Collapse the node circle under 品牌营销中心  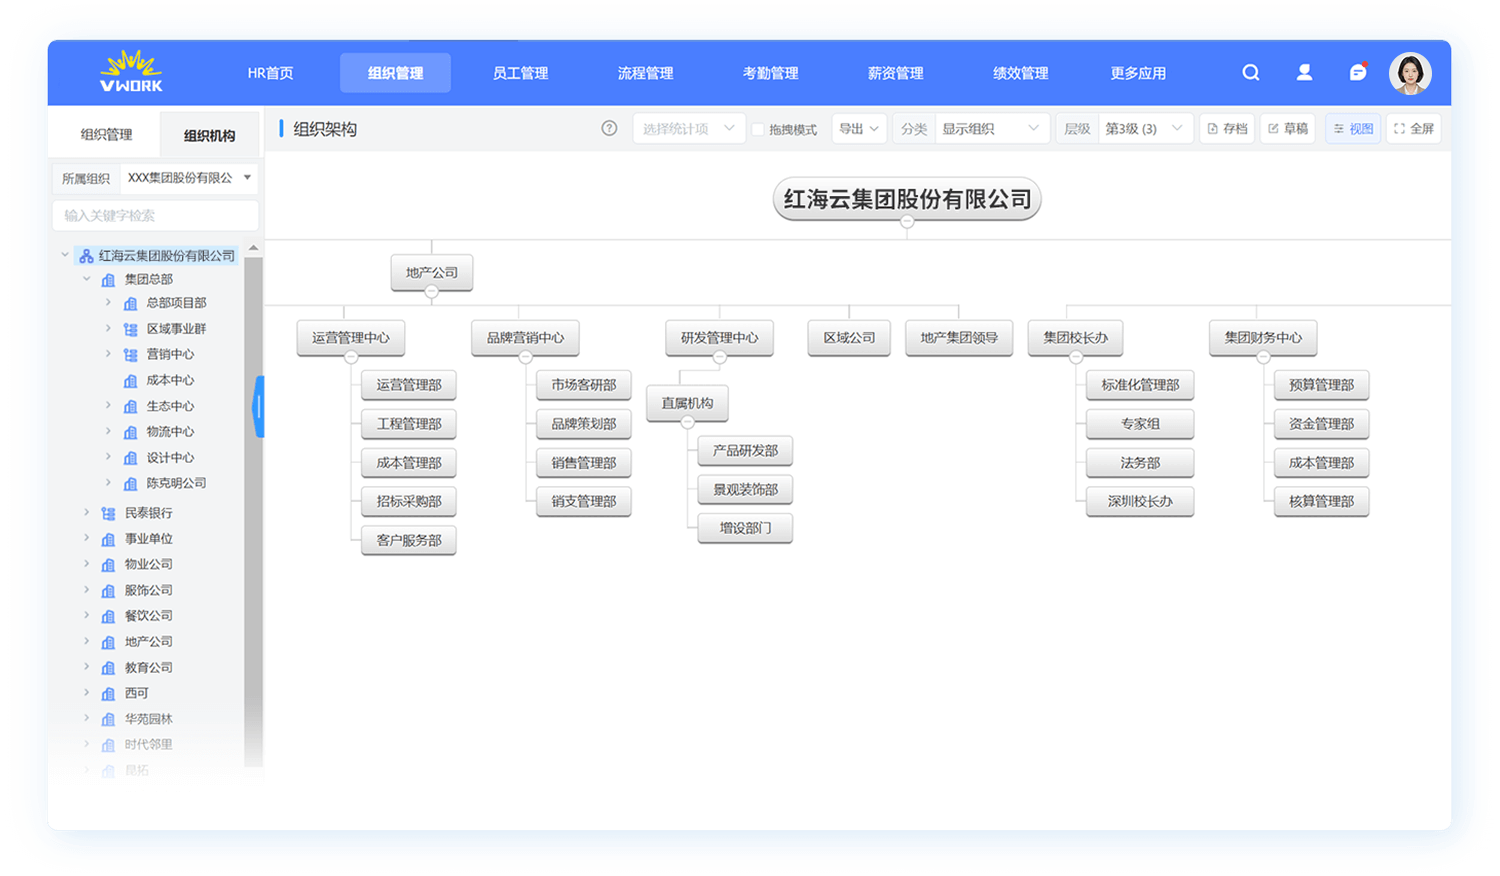pyautogui.click(x=525, y=357)
